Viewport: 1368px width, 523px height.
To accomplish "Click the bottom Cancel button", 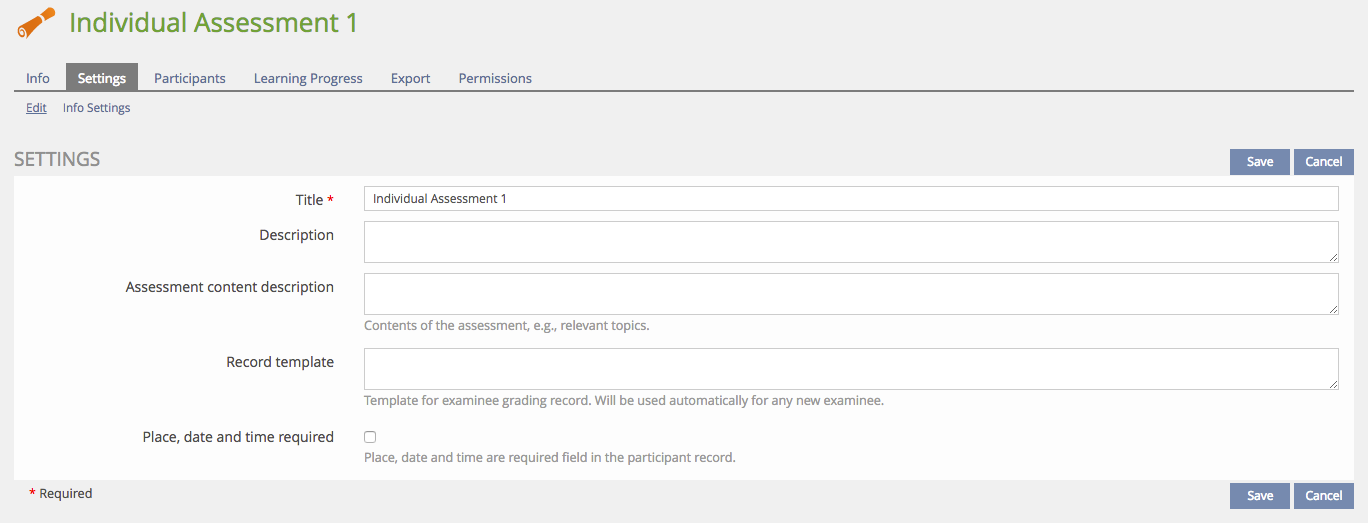I will [x=1323, y=495].
